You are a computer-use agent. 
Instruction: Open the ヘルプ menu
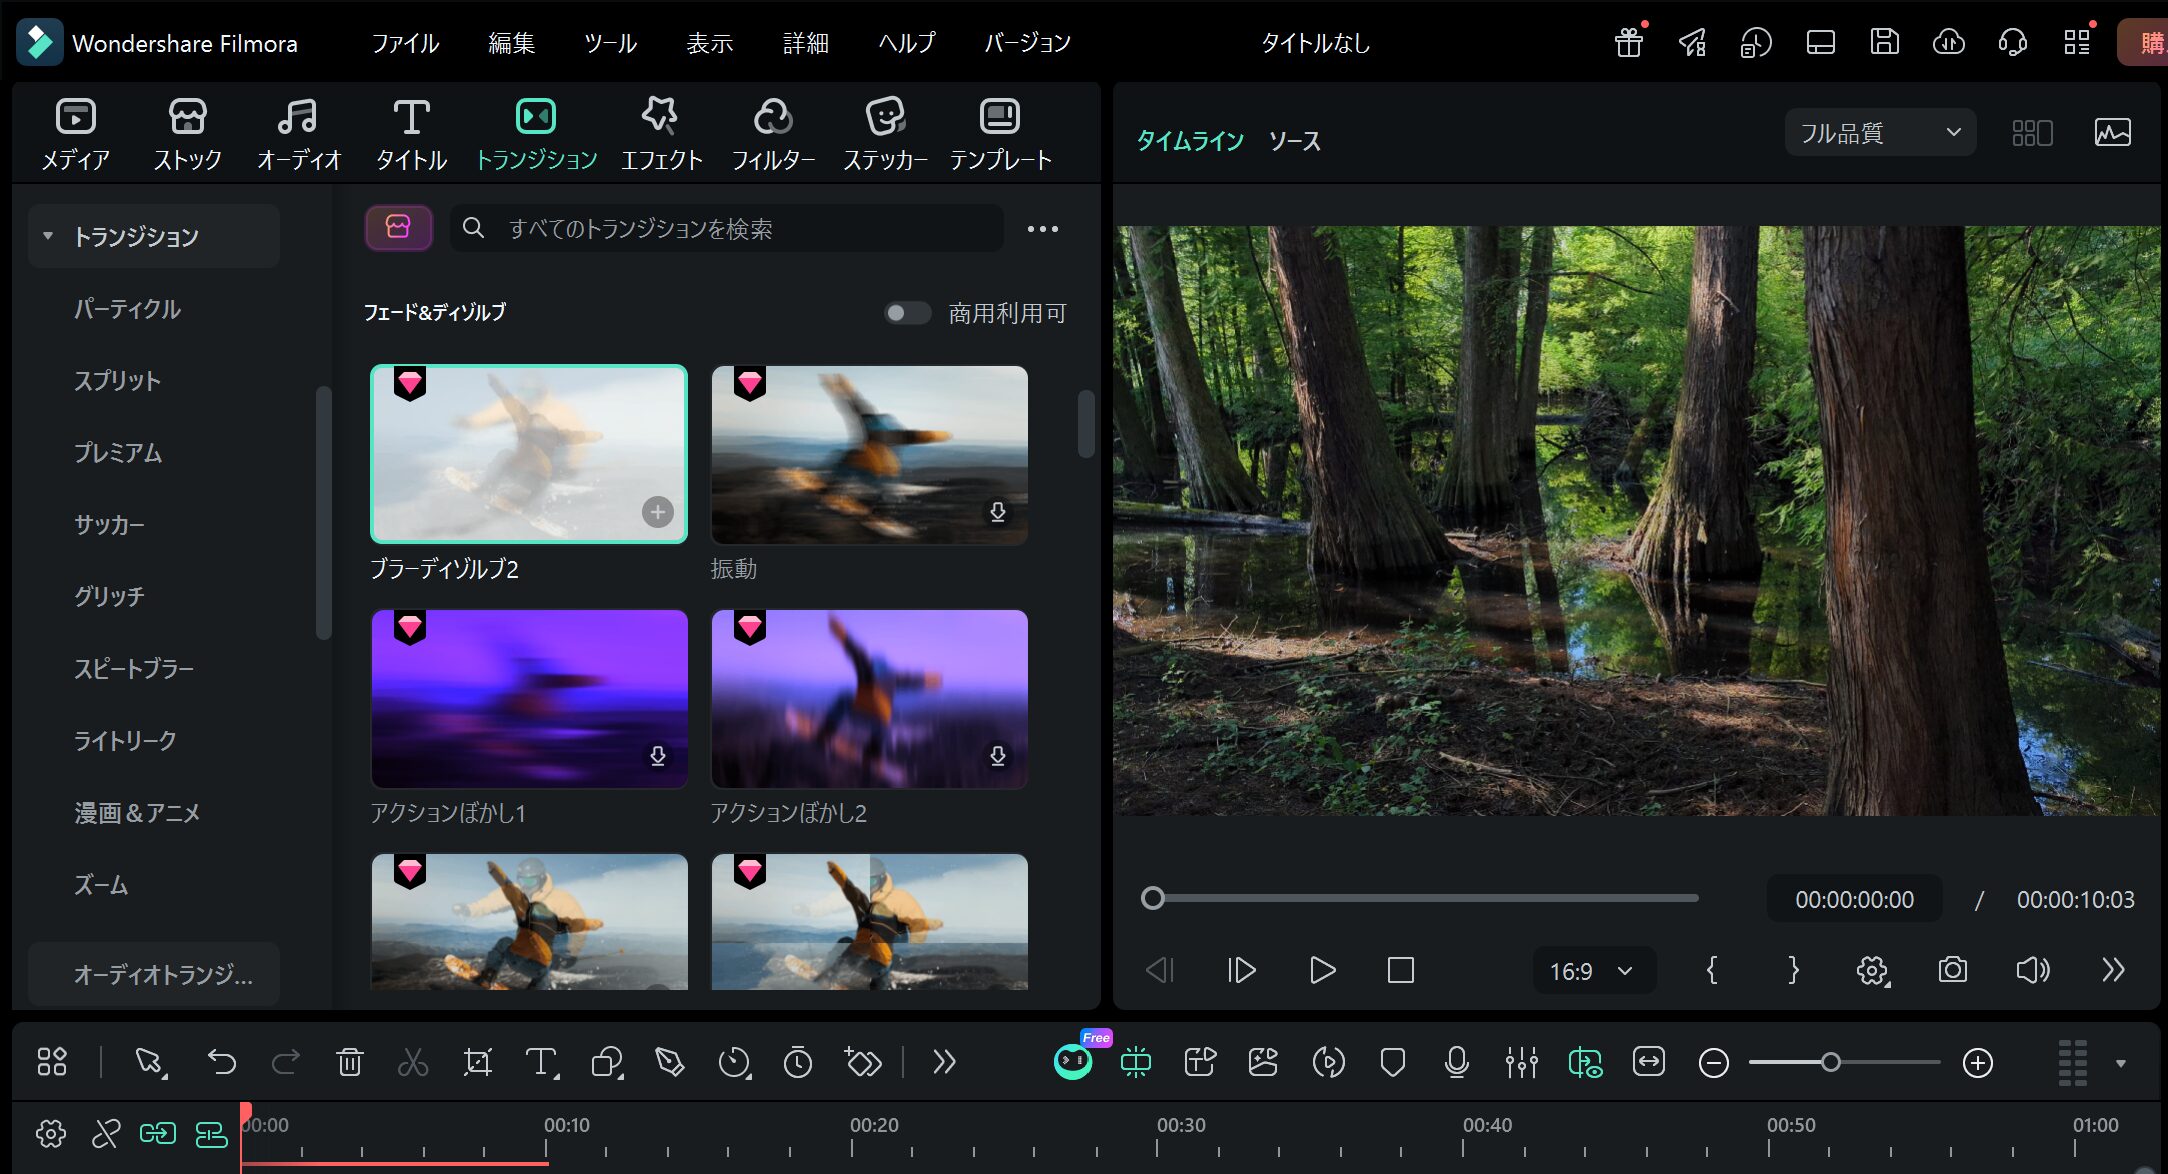pyautogui.click(x=907, y=43)
